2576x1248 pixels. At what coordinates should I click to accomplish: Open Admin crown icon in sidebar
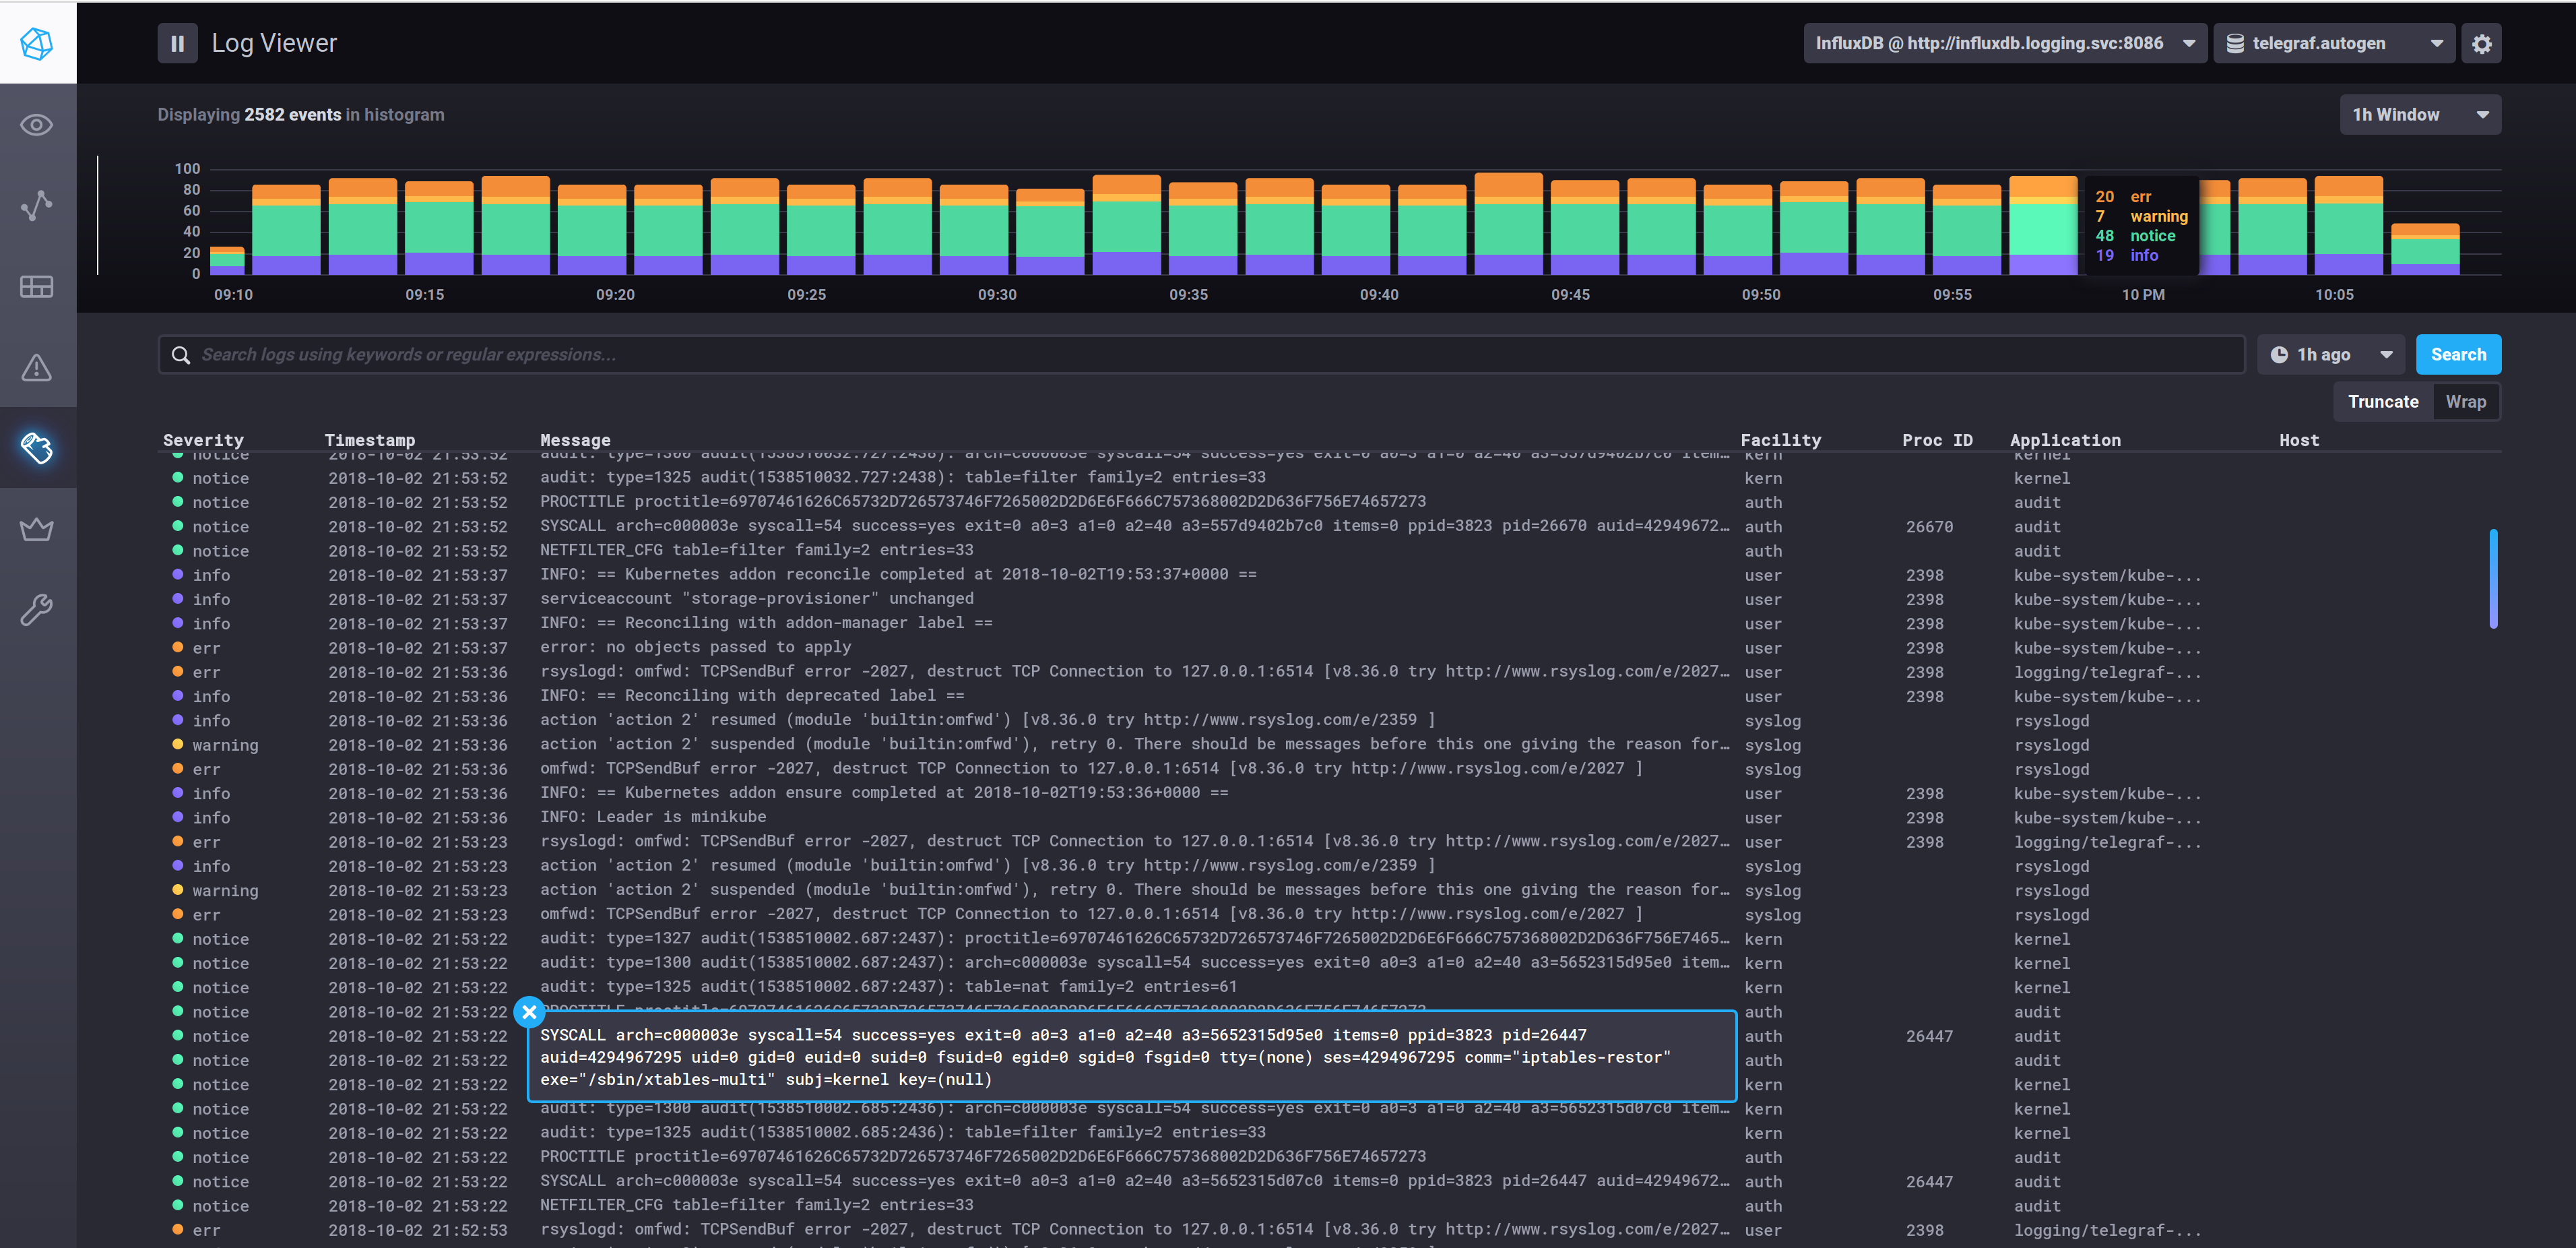point(37,529)
